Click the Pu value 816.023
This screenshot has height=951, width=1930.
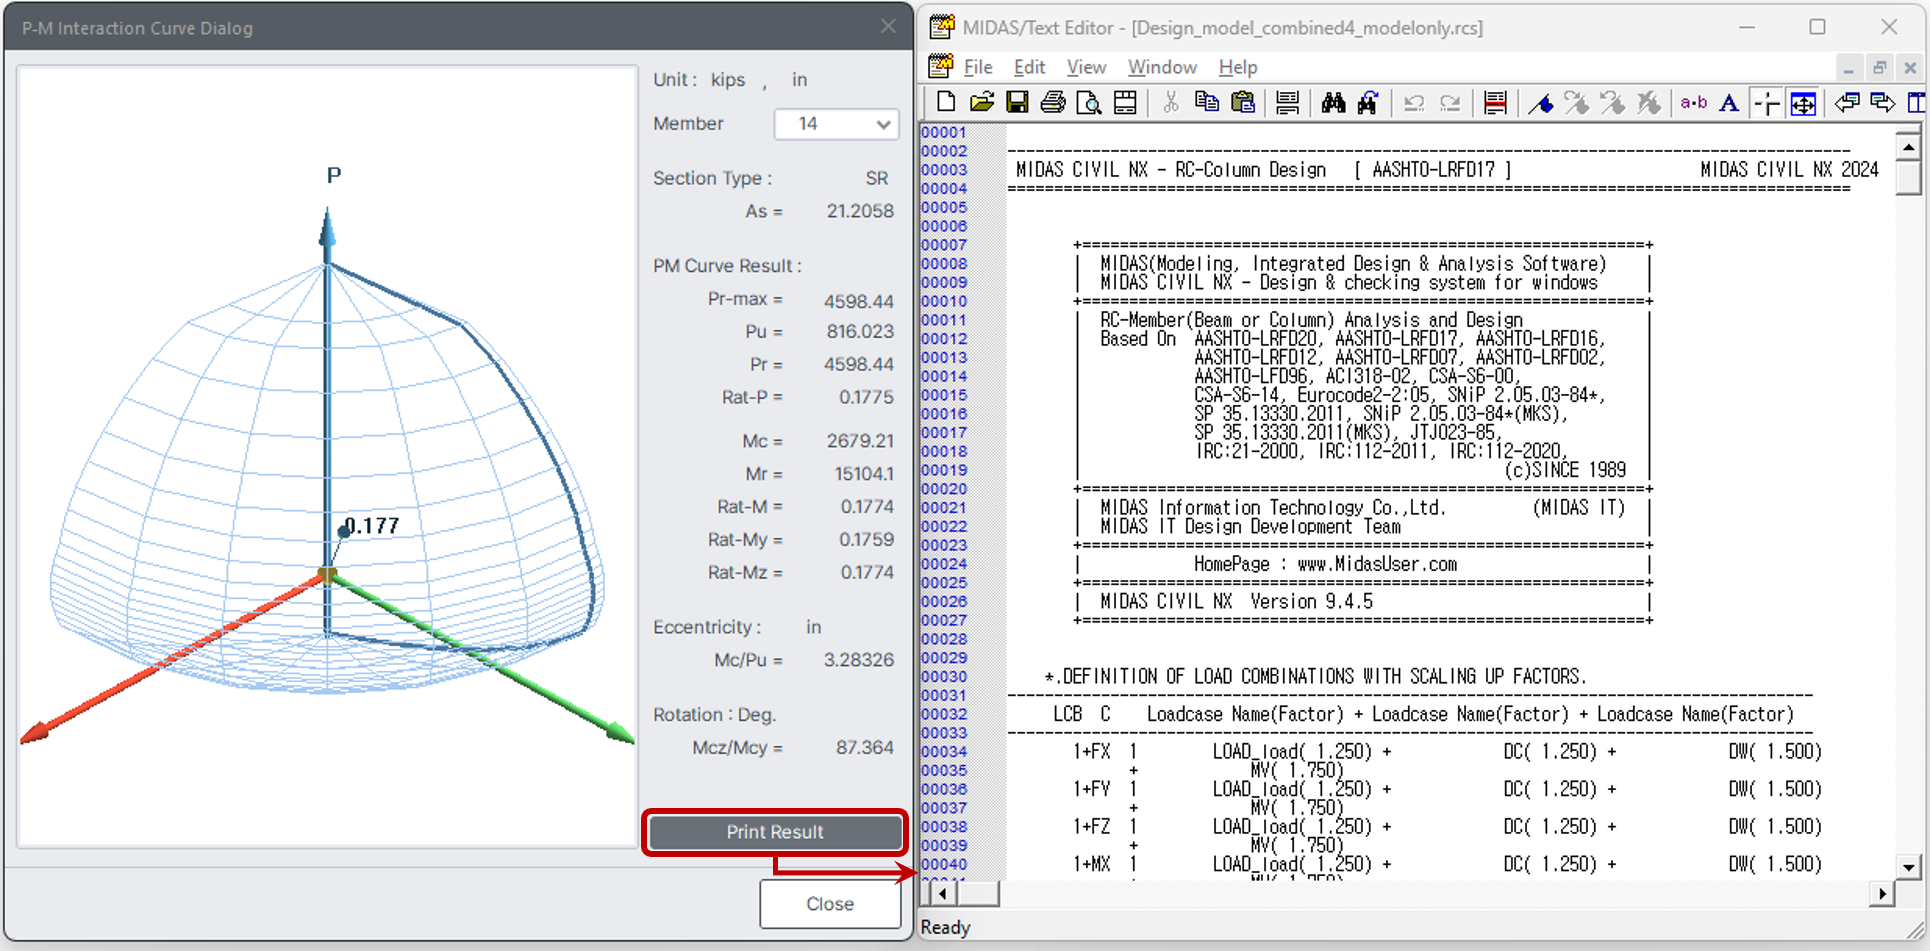[x=860, y=331]
